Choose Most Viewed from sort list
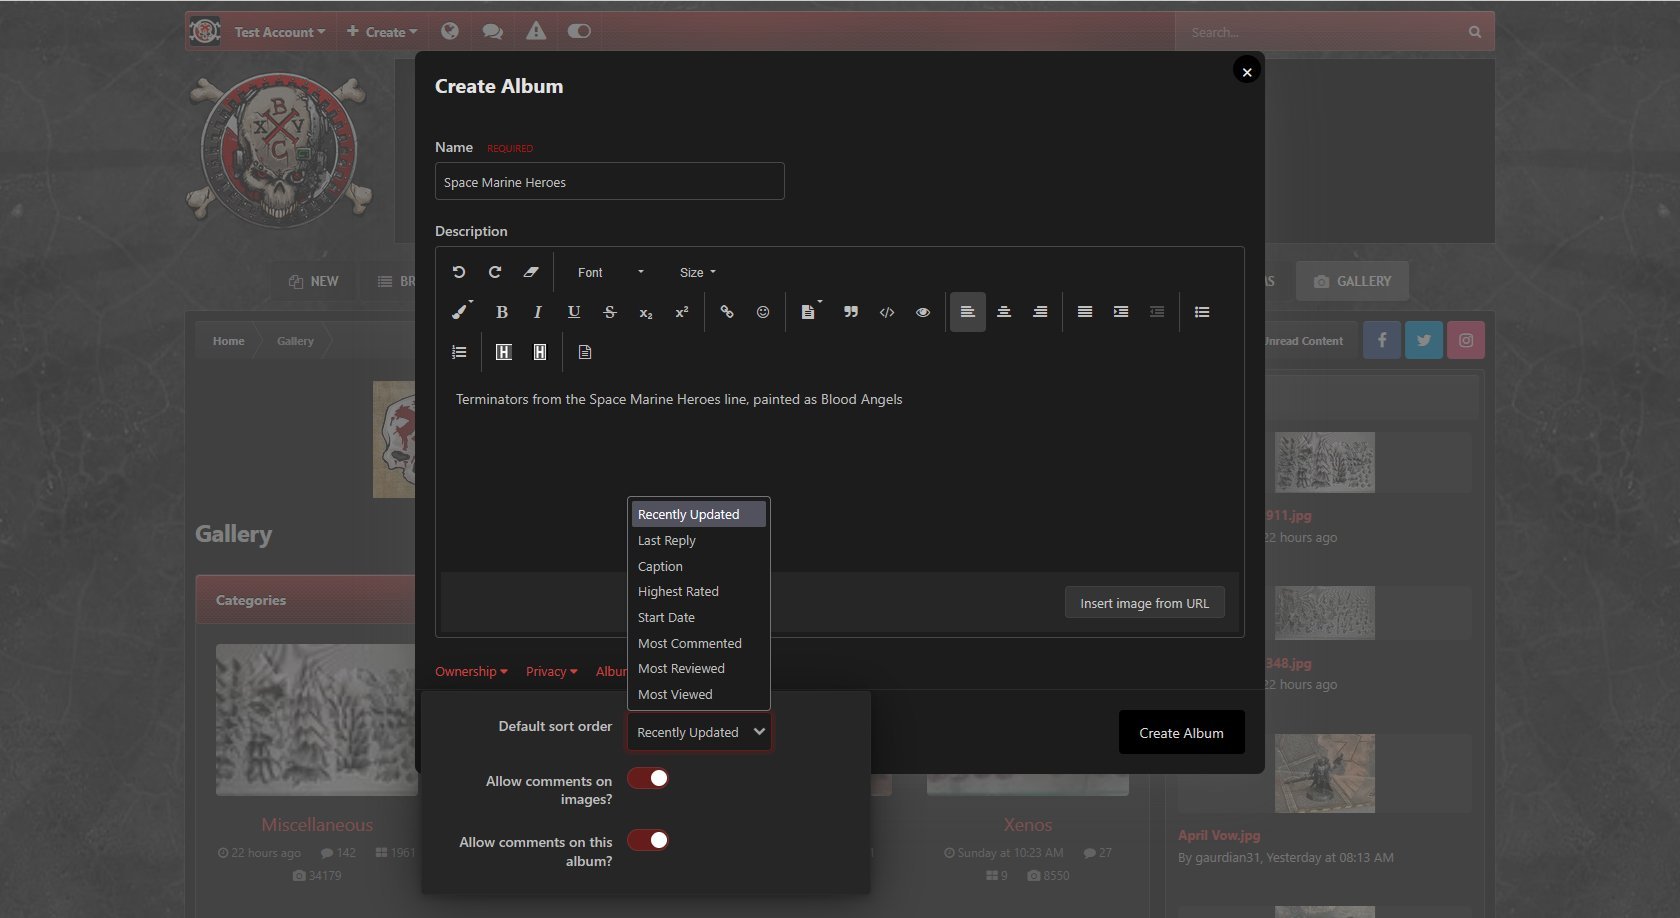Image resolution: width=1680 pixels, height=918 pixels. click(675, 695)
